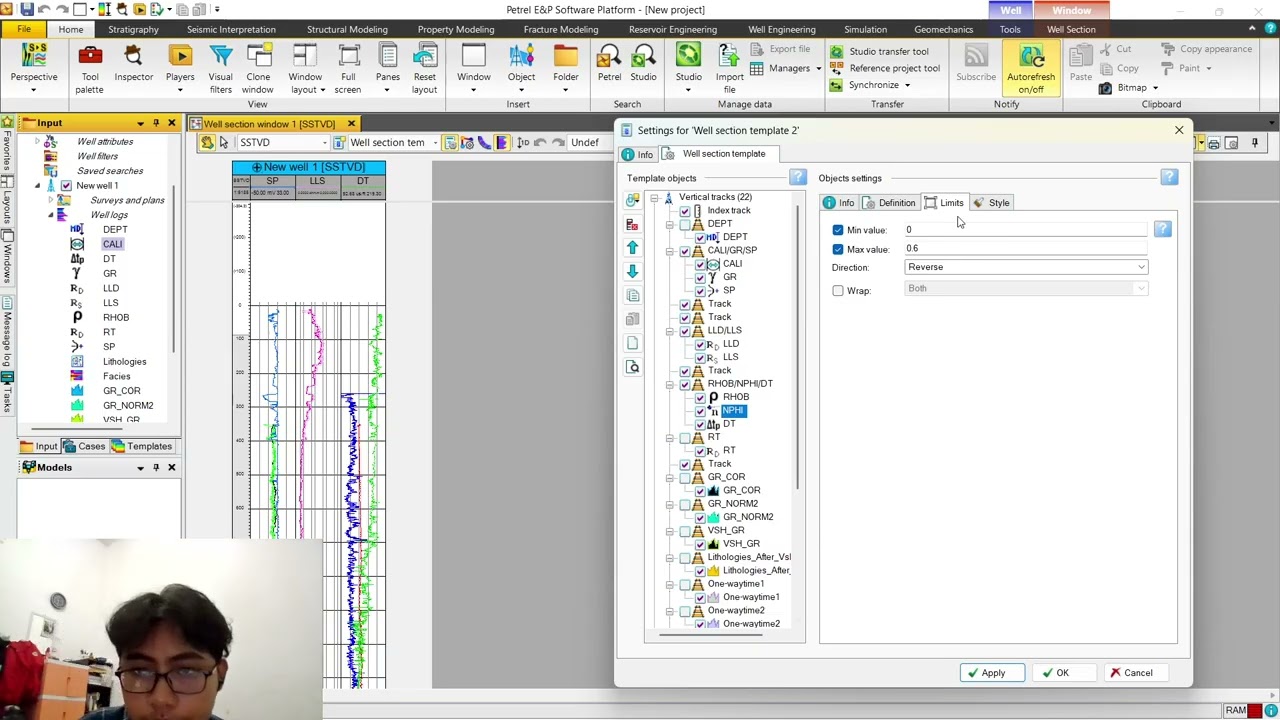
Task: Toggle the RHOB log checkbox
Action: tap(700, 397)
